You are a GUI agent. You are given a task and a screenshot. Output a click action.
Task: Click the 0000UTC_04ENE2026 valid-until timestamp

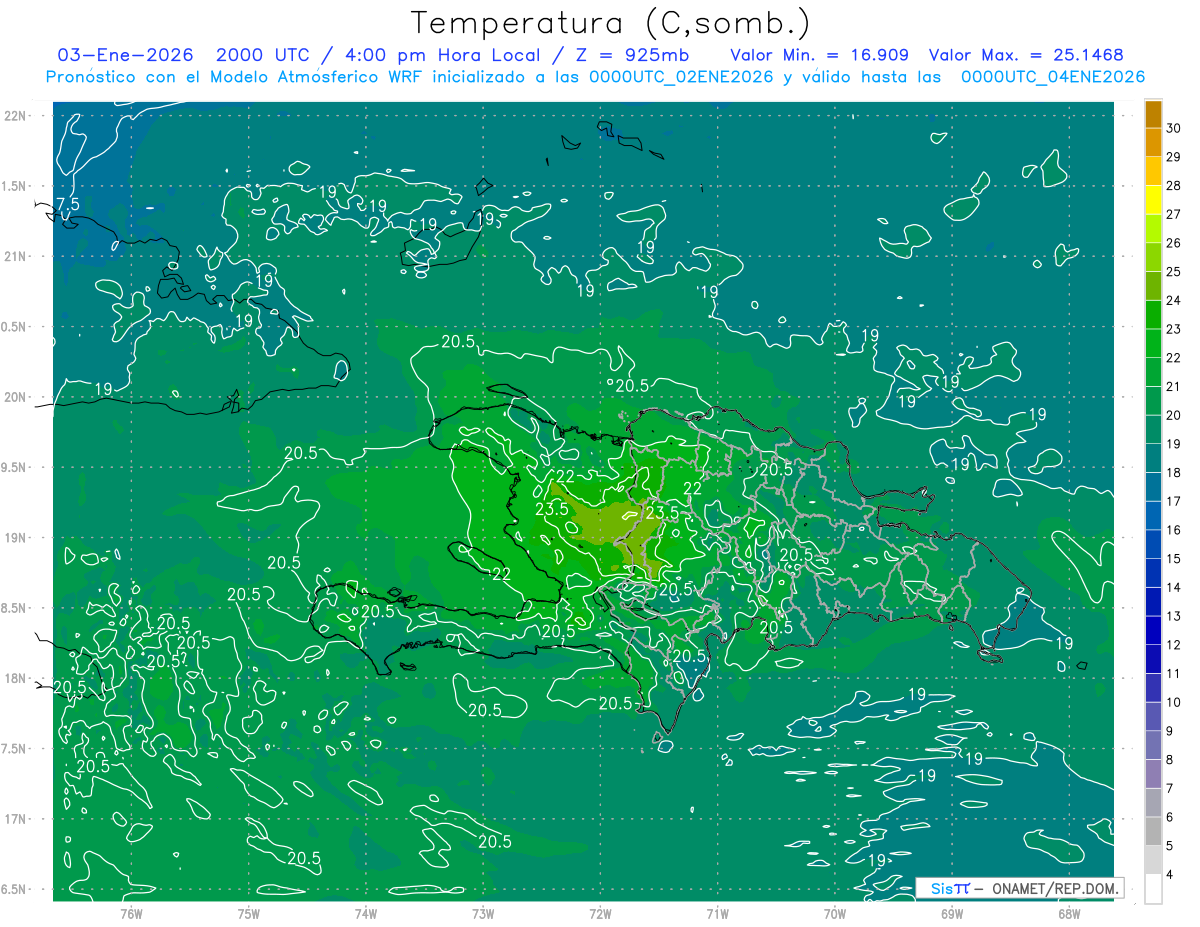[x=1052, y=77]
